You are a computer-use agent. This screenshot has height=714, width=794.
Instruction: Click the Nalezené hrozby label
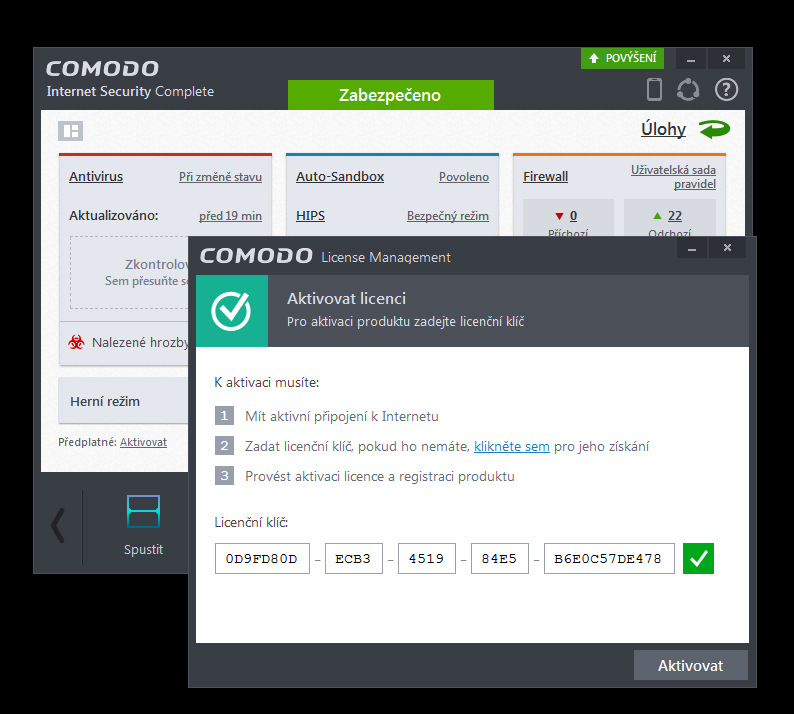(140, 343)
